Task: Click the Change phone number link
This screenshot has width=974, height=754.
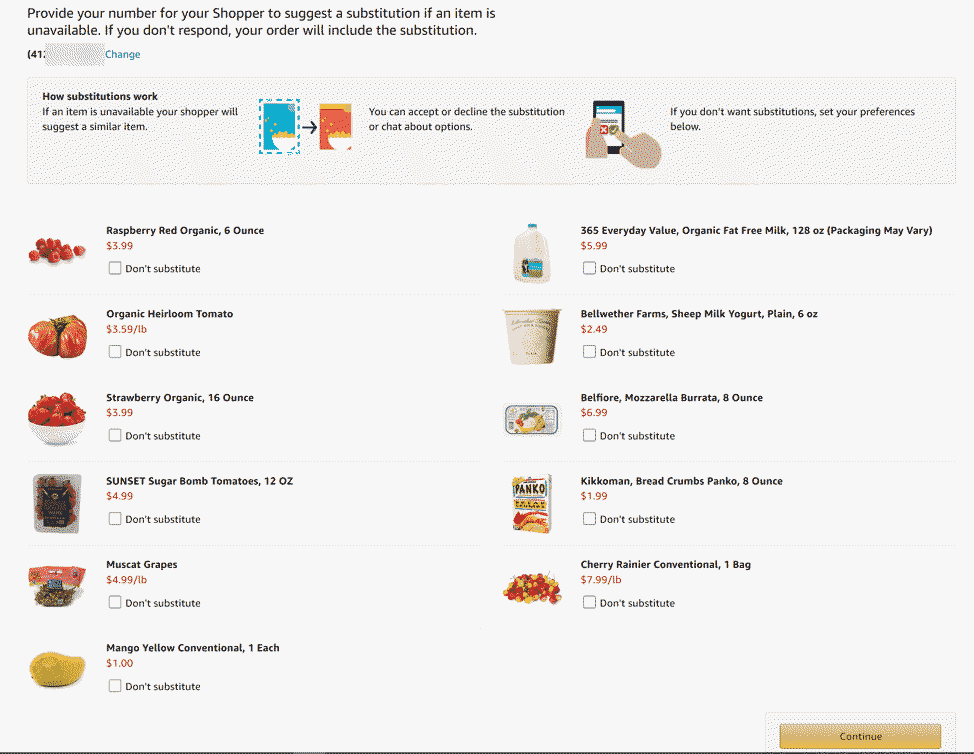Action: pyautogui.click(x=123, y=55)
